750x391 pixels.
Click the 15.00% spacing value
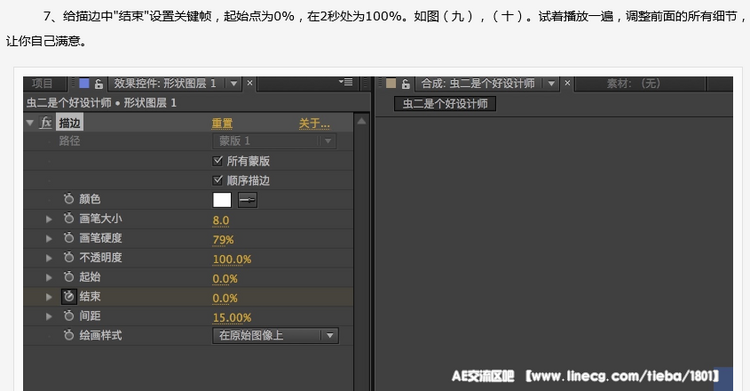[232, 318]
